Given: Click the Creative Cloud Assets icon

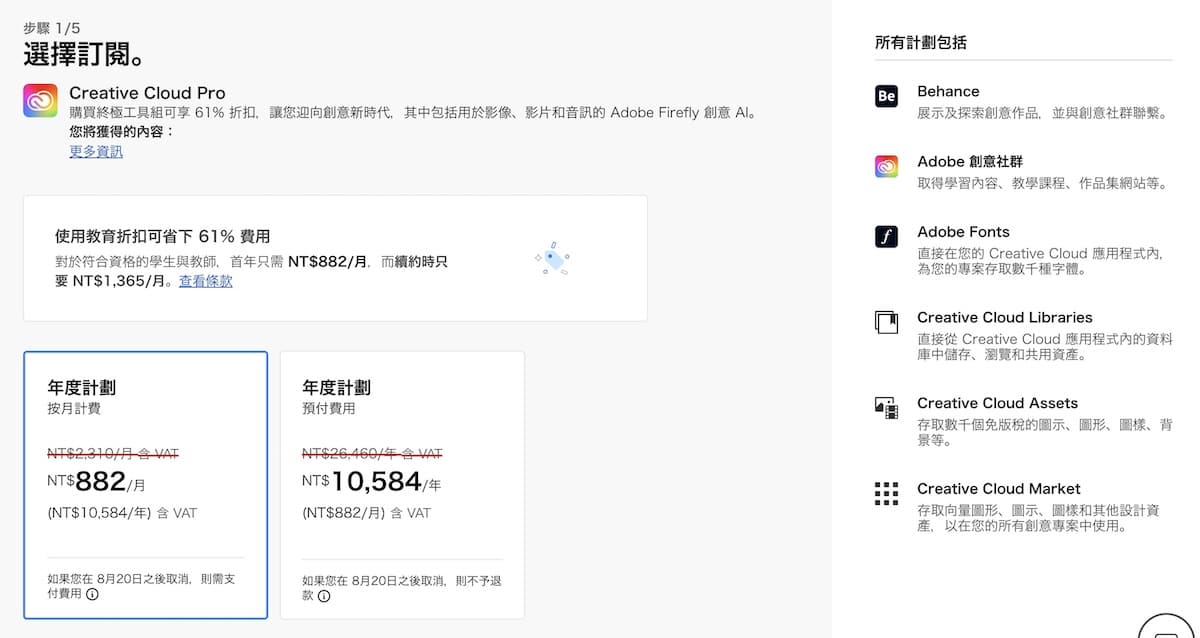Looking at the screenshot, I should (886, 407).
